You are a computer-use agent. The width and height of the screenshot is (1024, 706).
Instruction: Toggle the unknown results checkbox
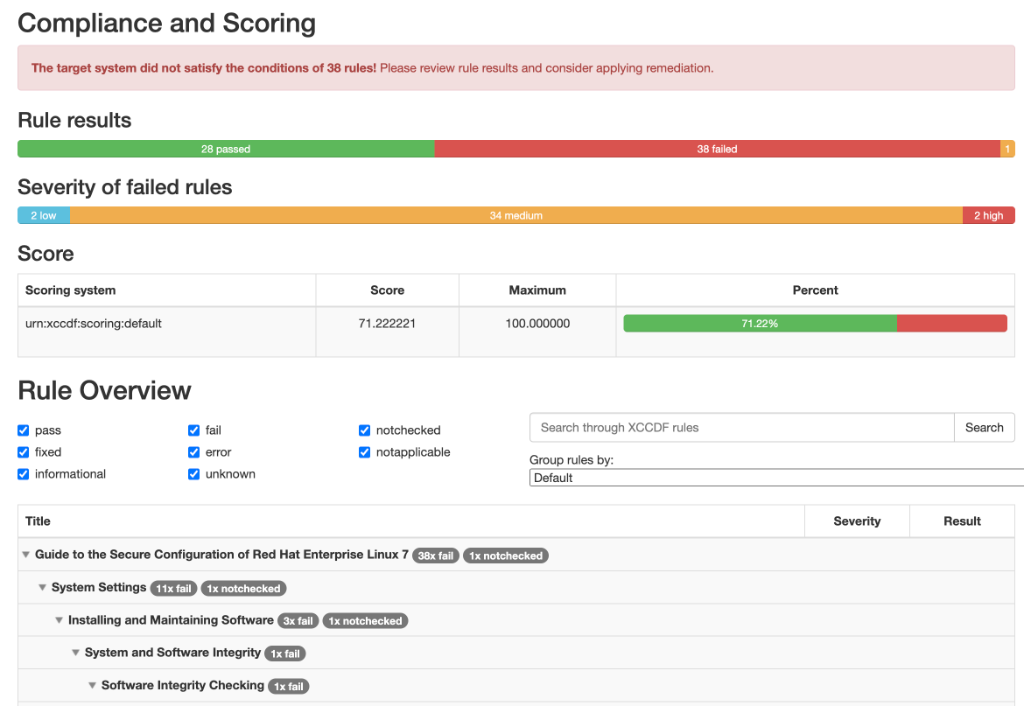pyautogui.click(x=194, y=474)
